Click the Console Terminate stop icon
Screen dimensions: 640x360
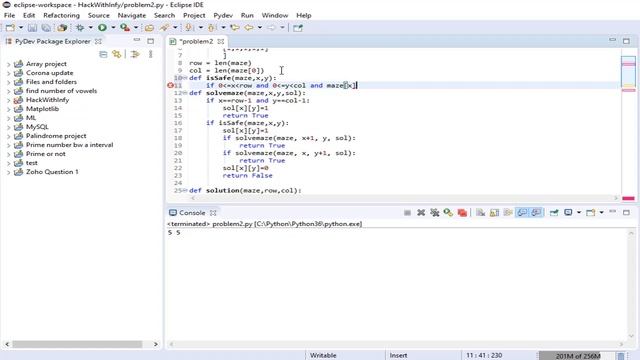407,213
